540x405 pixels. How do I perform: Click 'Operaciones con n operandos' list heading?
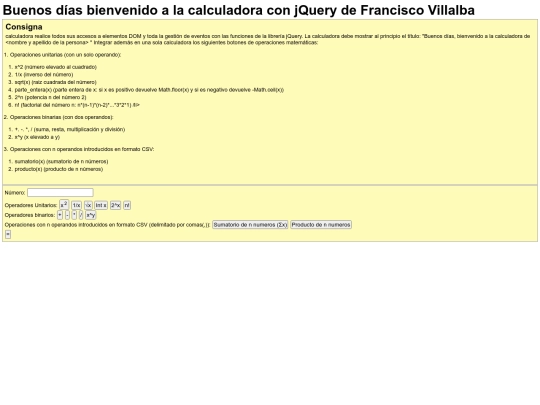click(x=82, y=149)
